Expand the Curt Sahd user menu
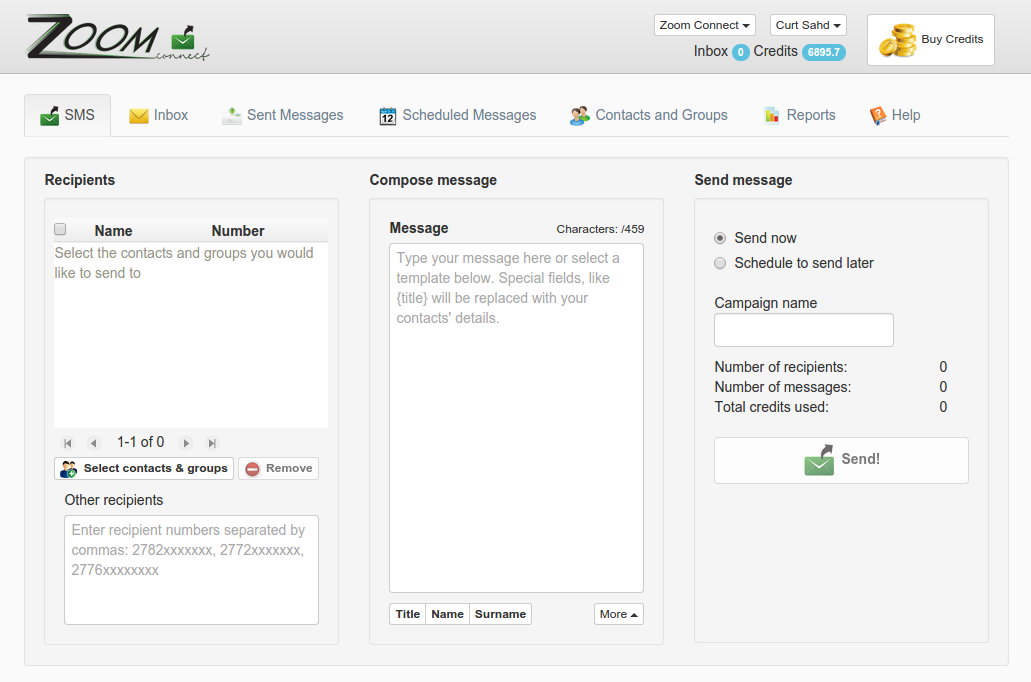This screenshot has height=682, width=1031. (808, 25)
